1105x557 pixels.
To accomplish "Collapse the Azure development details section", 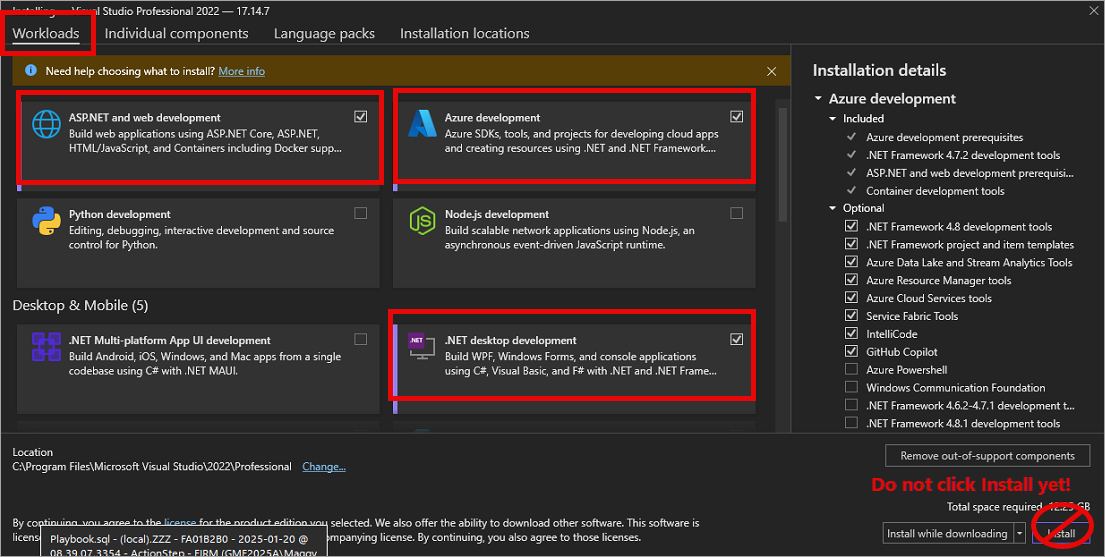I will [818, 99].
